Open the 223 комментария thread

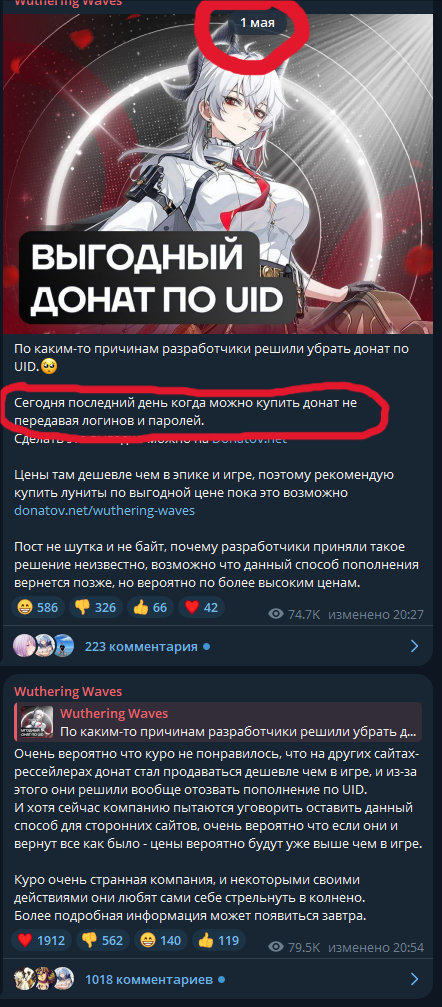click(141, 646)
